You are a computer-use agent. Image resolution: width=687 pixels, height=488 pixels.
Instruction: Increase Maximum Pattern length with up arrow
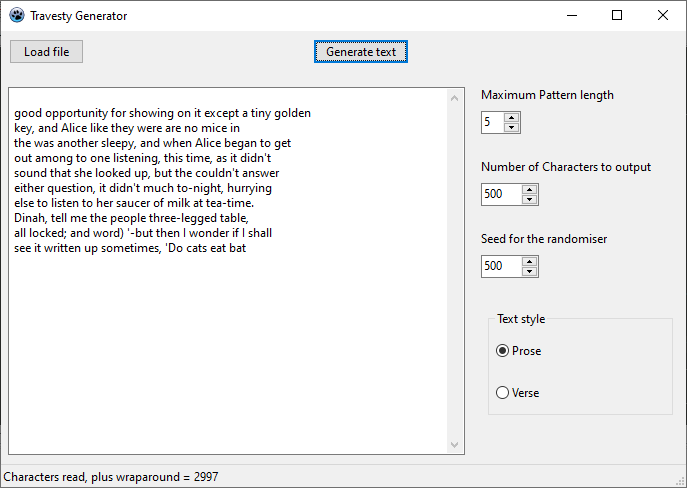[x=511, y=117]
